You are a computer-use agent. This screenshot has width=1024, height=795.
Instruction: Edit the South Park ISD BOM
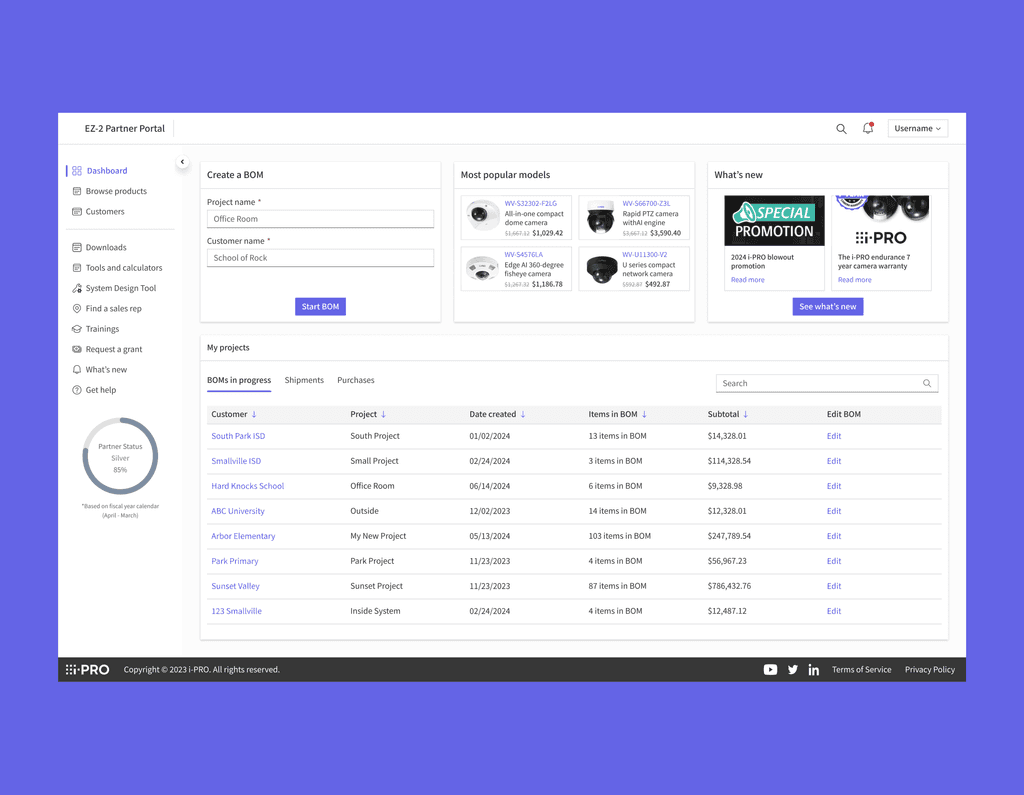pyautogui.click(x=834, y=436)
